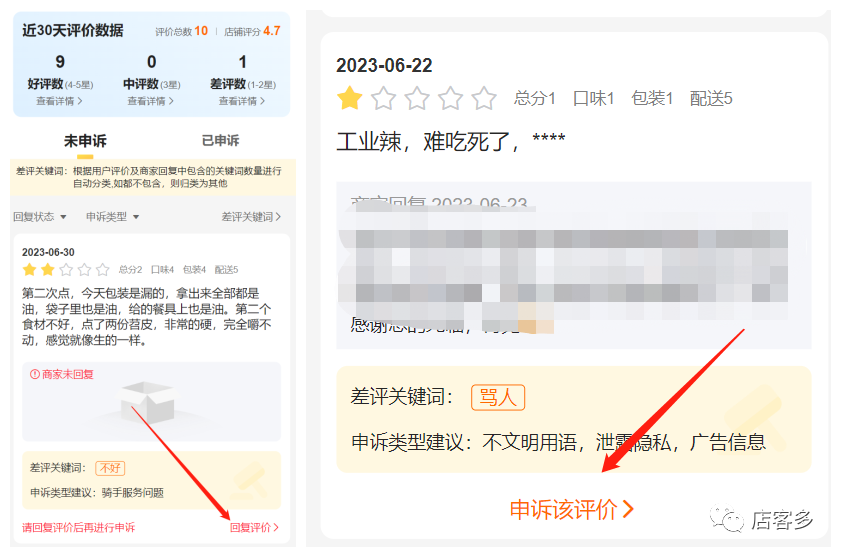Open 差评关键词 filter
The image size is (841, 557).
[x=251, y=217]
